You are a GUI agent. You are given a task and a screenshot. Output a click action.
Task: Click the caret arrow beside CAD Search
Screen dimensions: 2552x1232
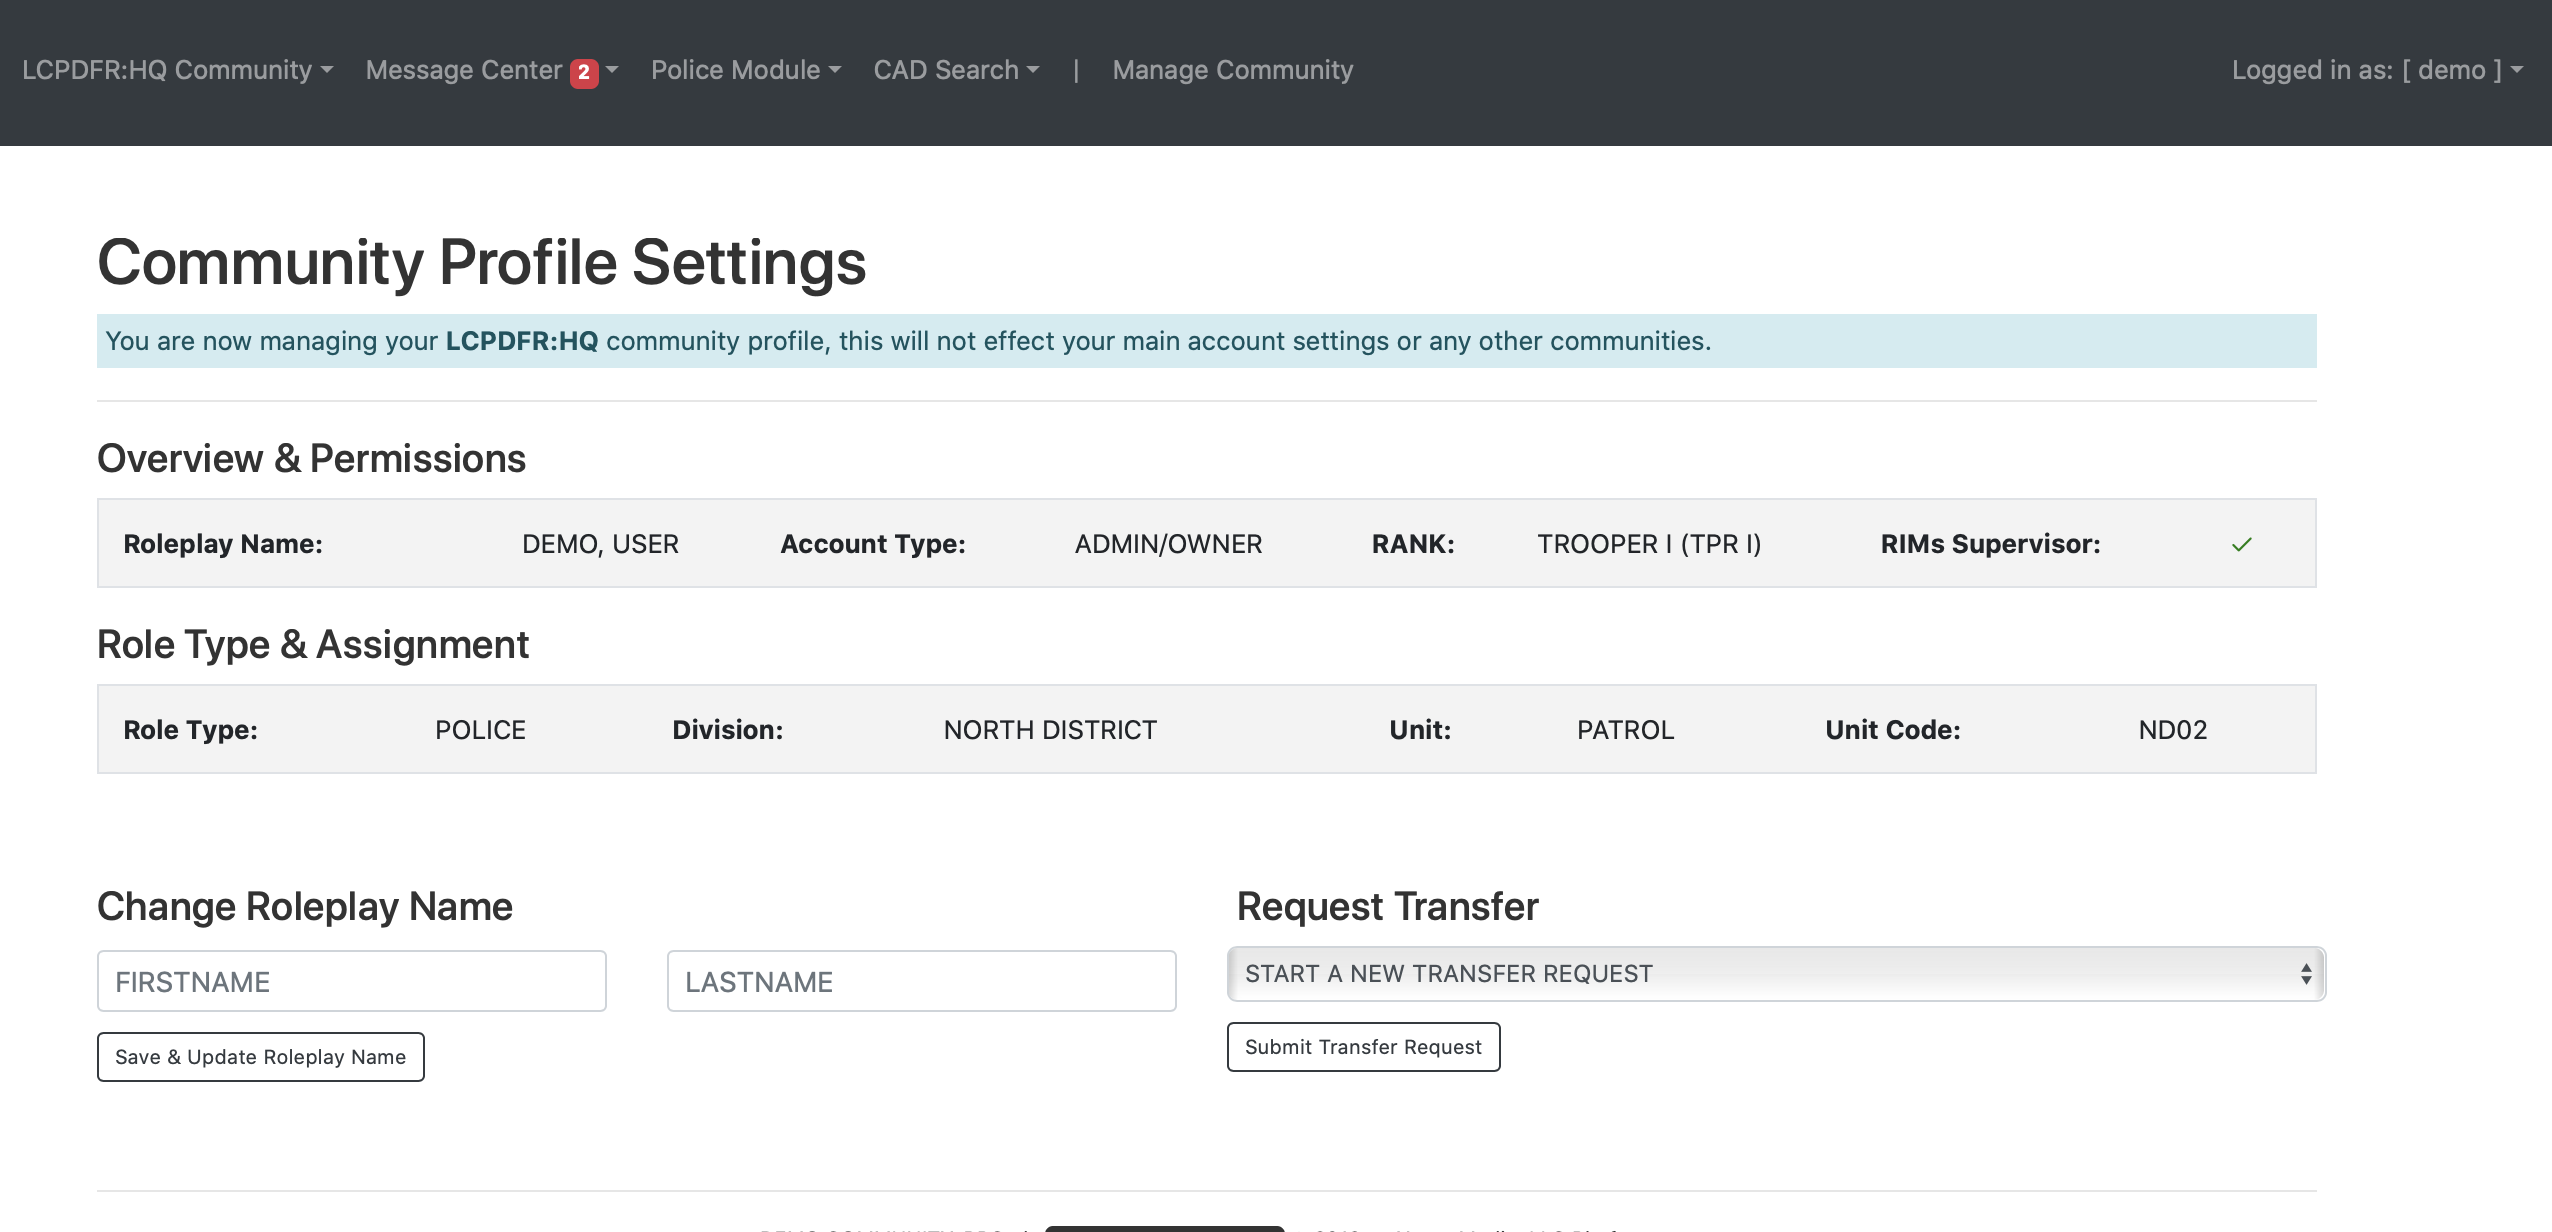point(1033,70)
